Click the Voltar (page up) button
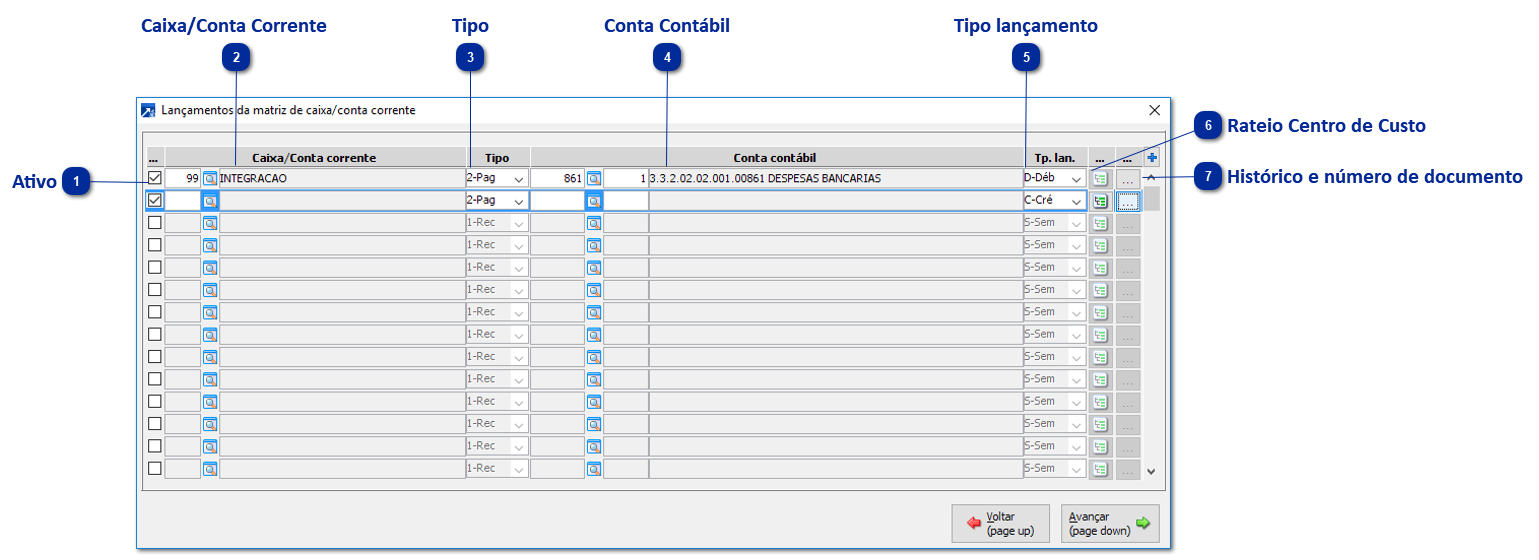 point(1000,523)
